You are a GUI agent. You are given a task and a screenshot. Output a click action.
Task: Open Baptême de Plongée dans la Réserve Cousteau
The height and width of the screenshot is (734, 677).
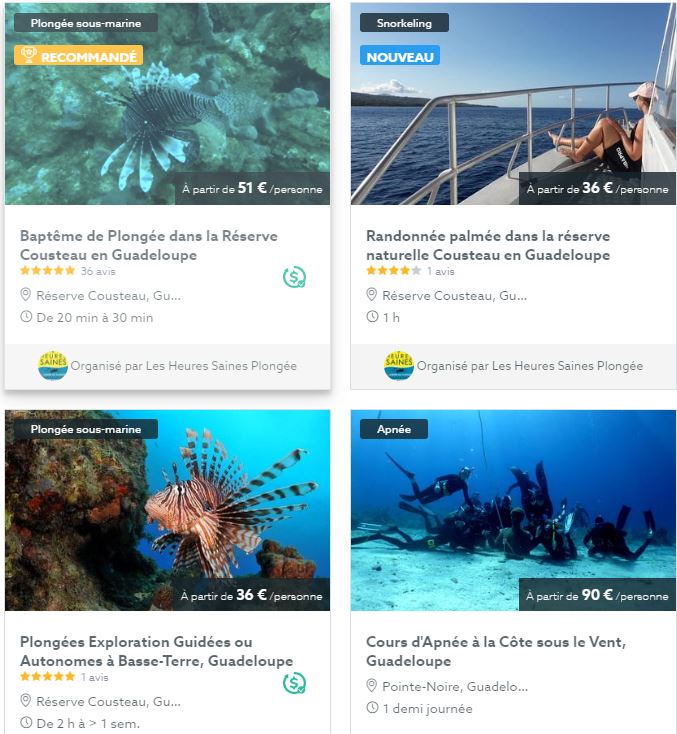[x=148, y=245]
